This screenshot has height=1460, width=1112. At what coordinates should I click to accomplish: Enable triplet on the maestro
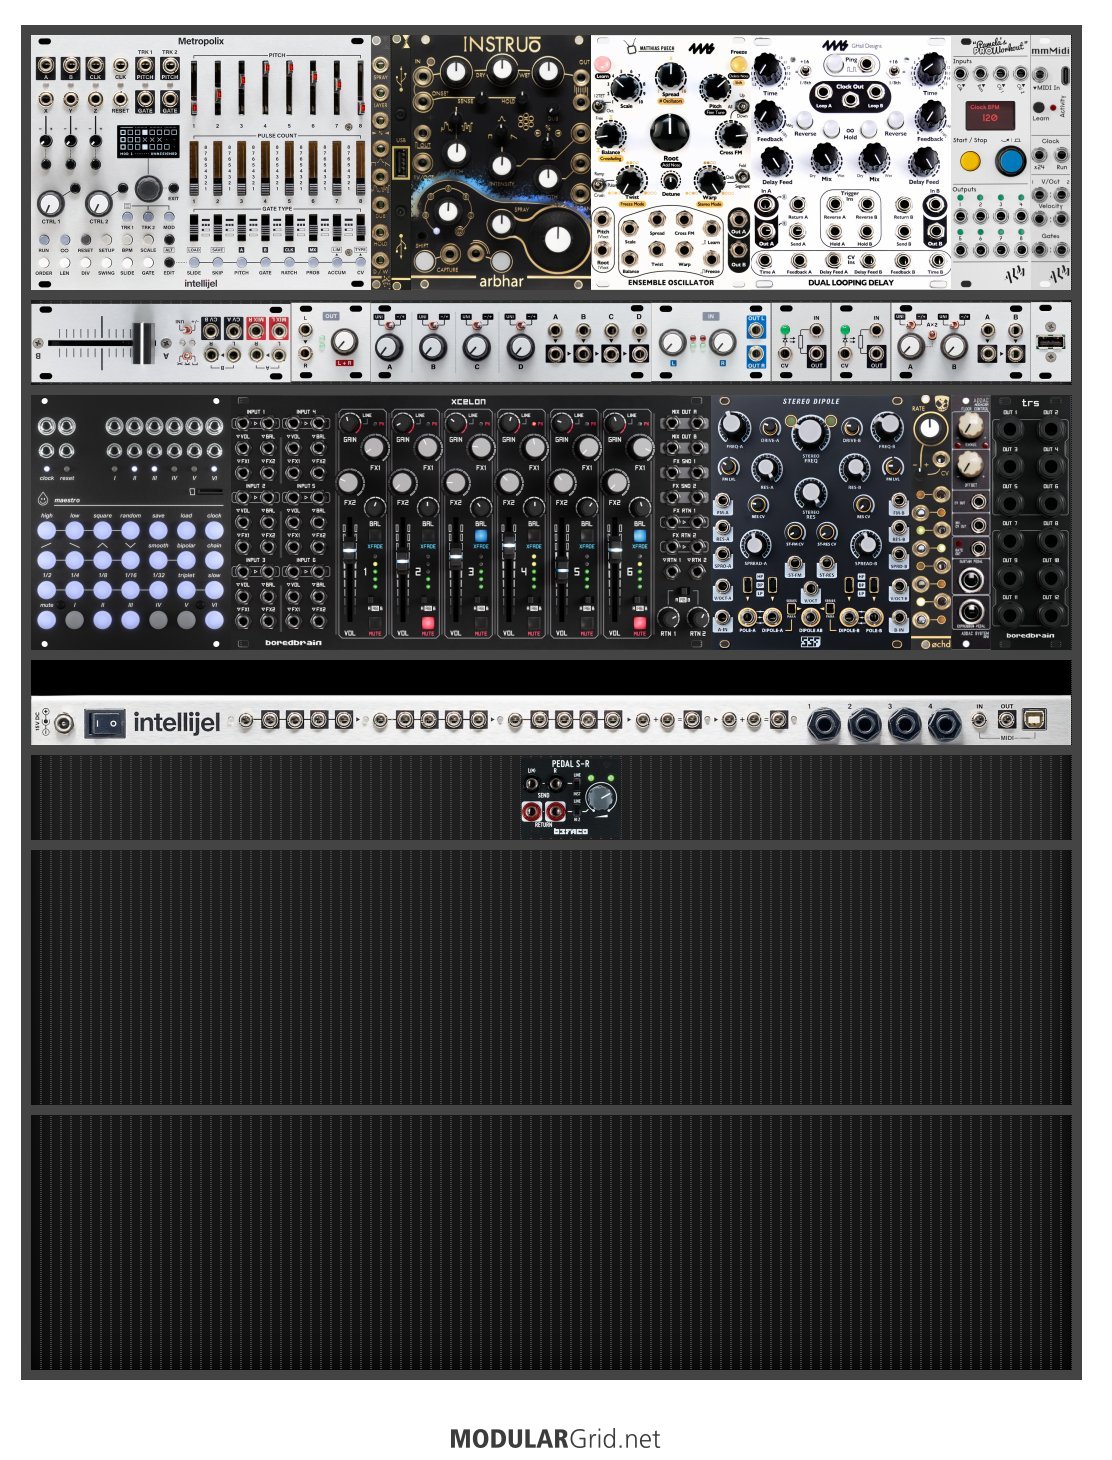[187, 590]
